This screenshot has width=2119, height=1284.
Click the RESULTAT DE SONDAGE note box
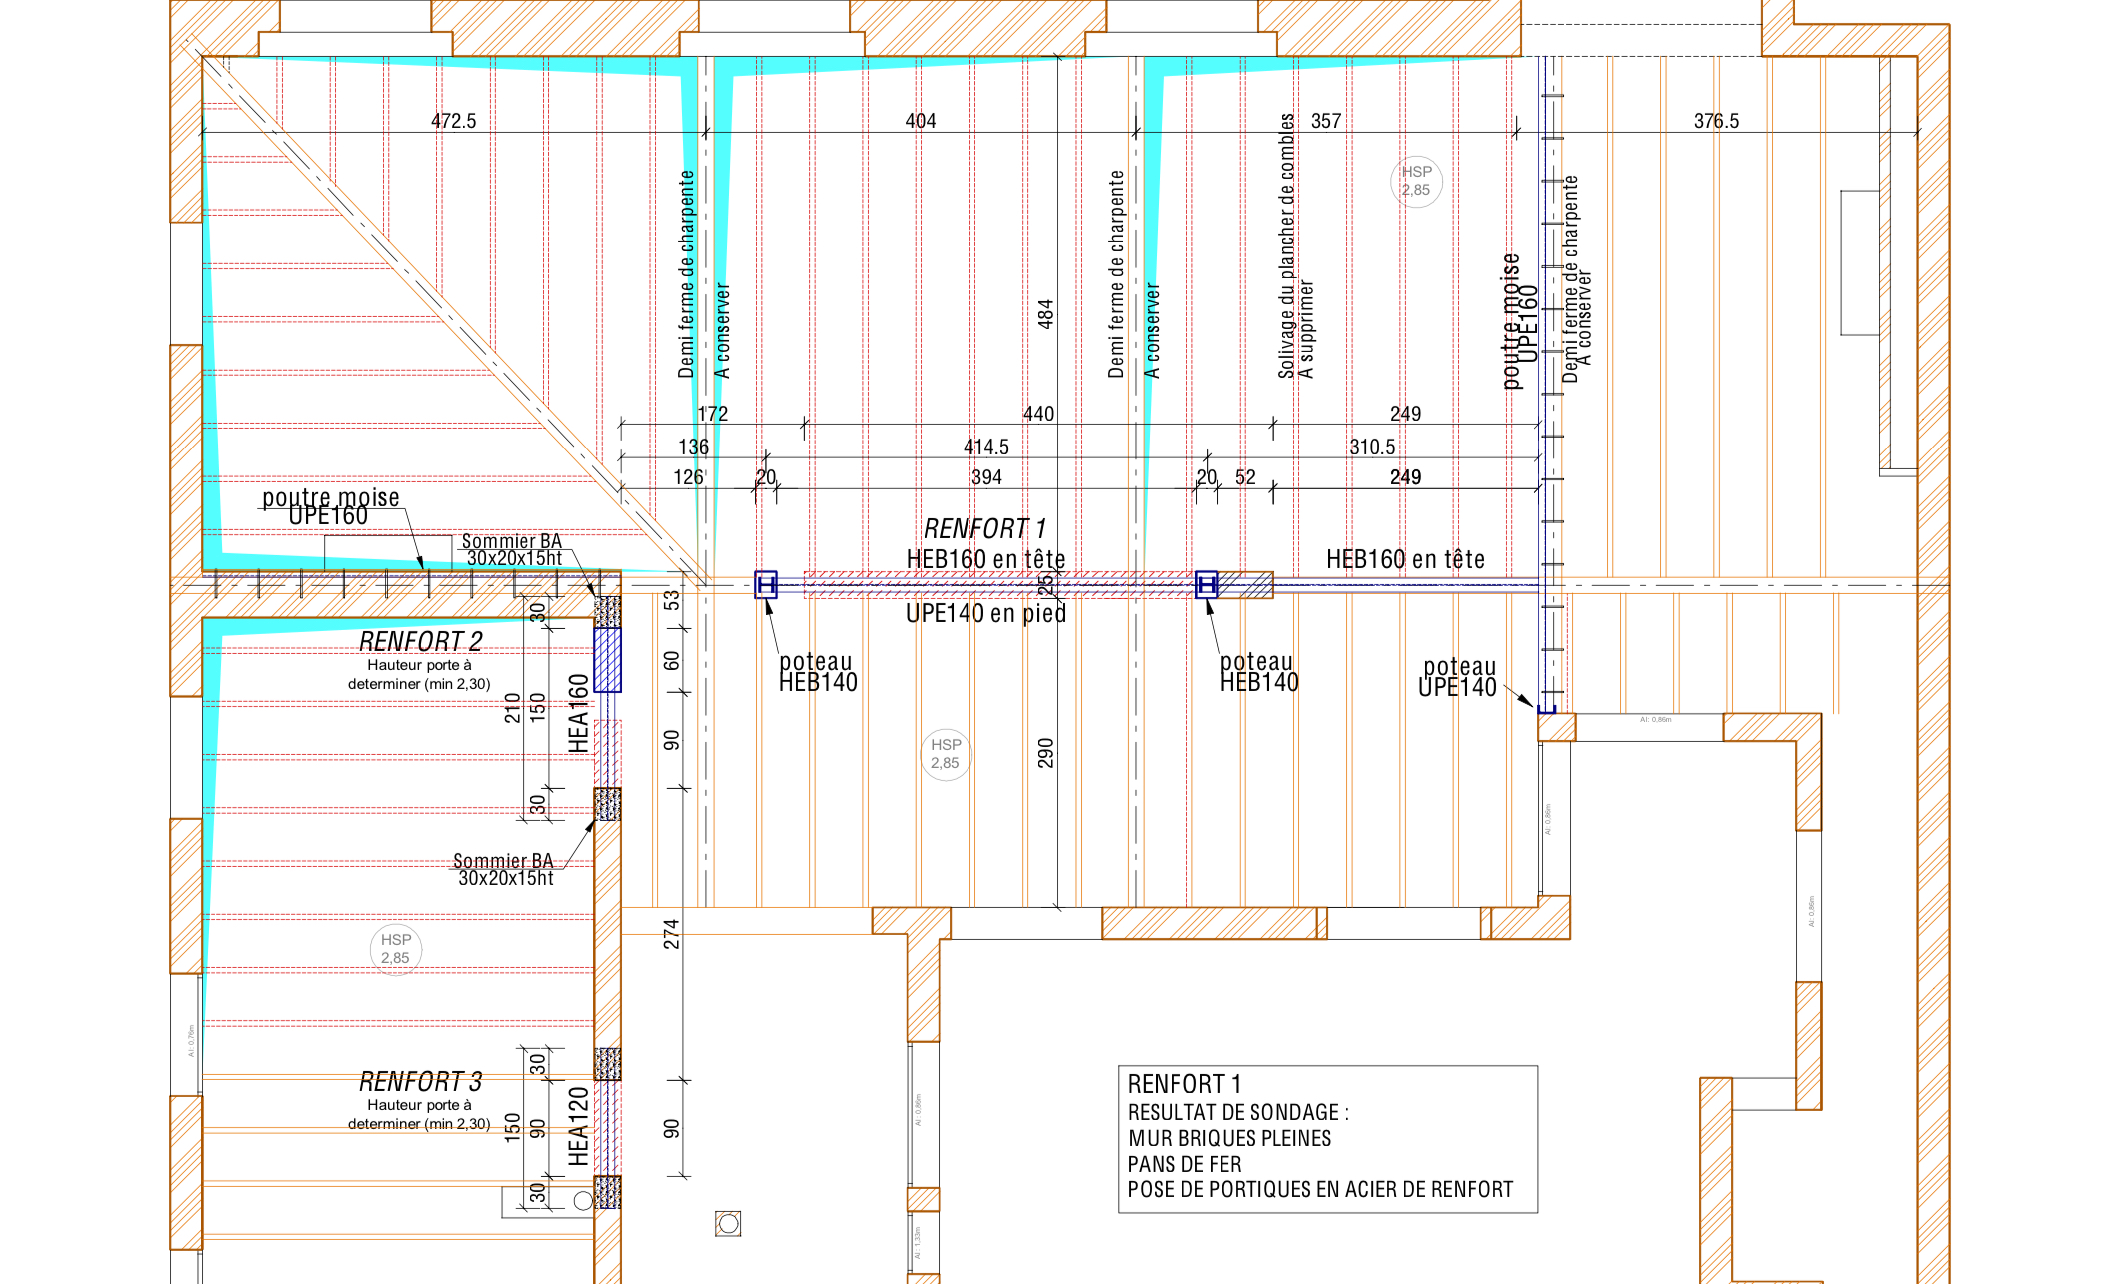pyautogui.click(x=1327, y=1139)
